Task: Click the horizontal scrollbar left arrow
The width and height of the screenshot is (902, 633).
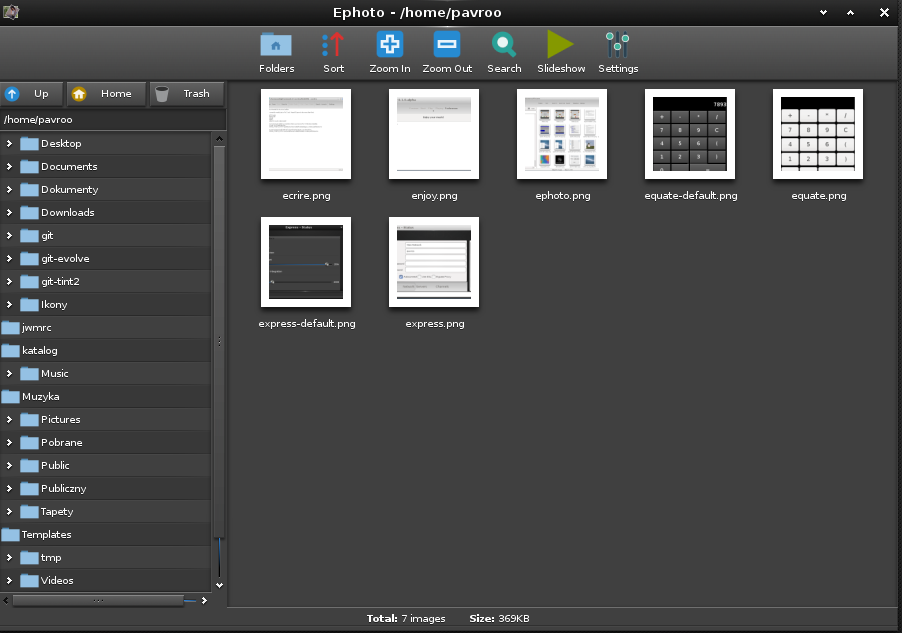Action: coord(6,601)
